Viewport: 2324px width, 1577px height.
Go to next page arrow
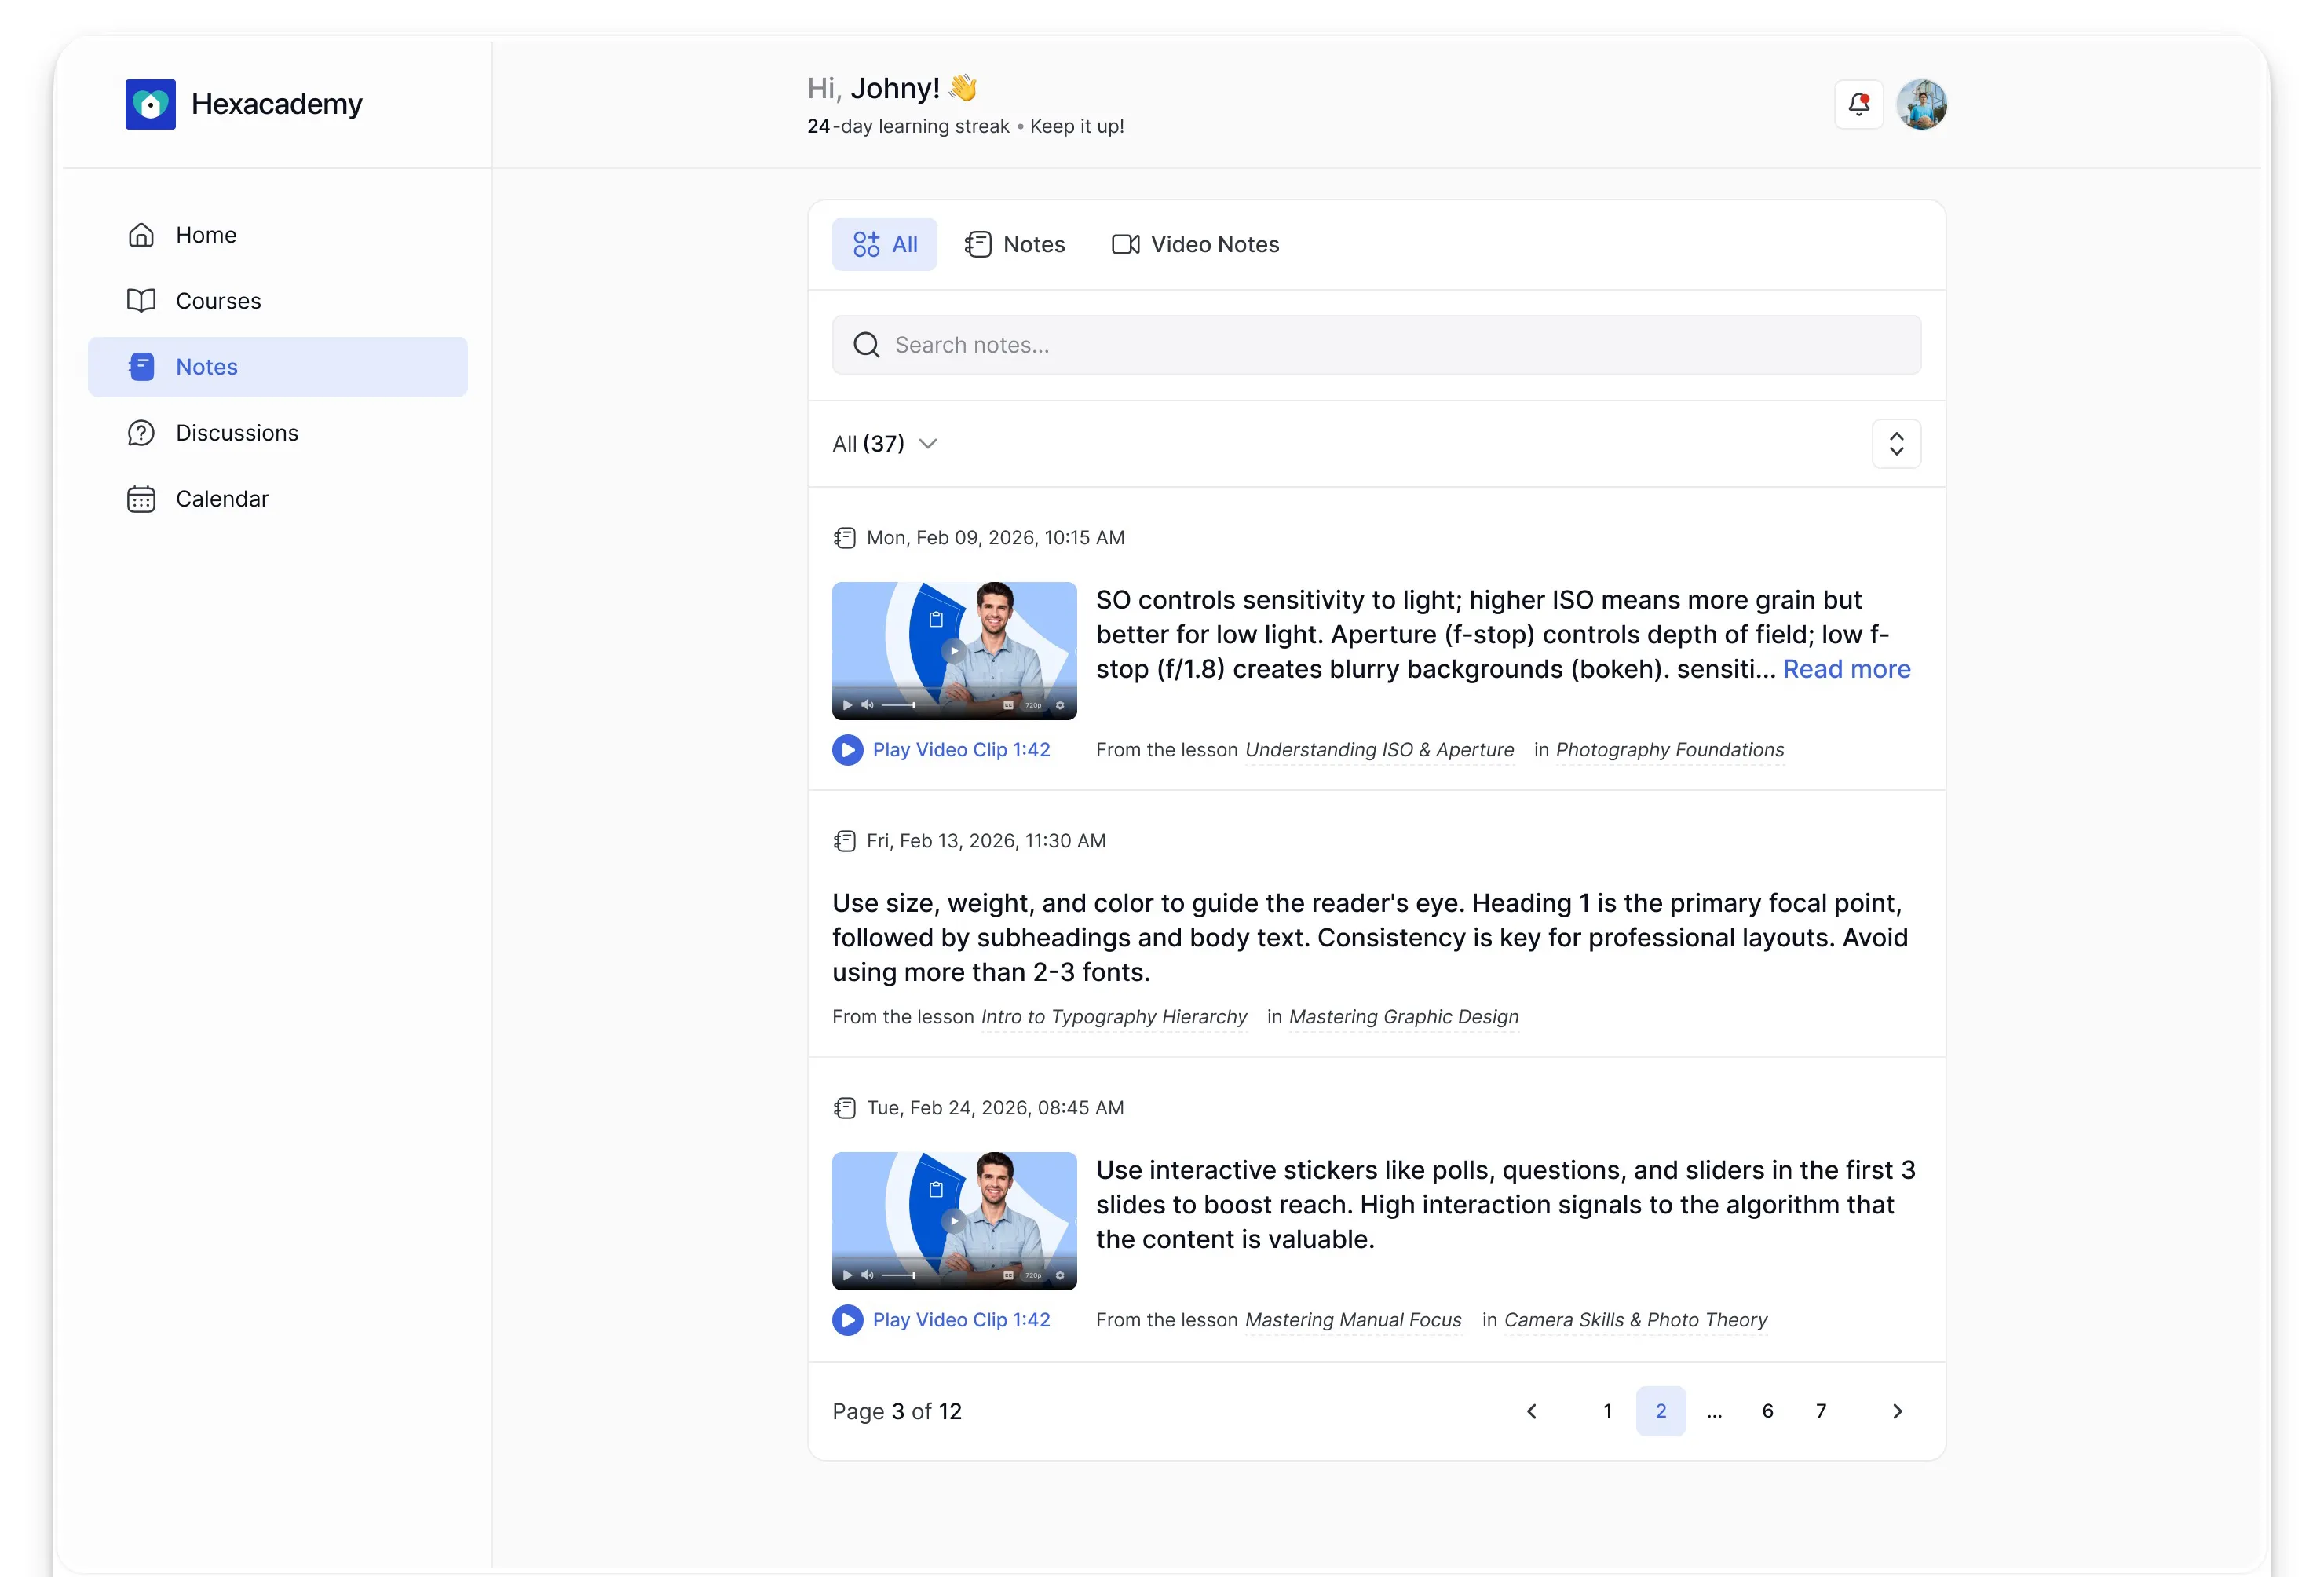[x=1897, y=1412]
